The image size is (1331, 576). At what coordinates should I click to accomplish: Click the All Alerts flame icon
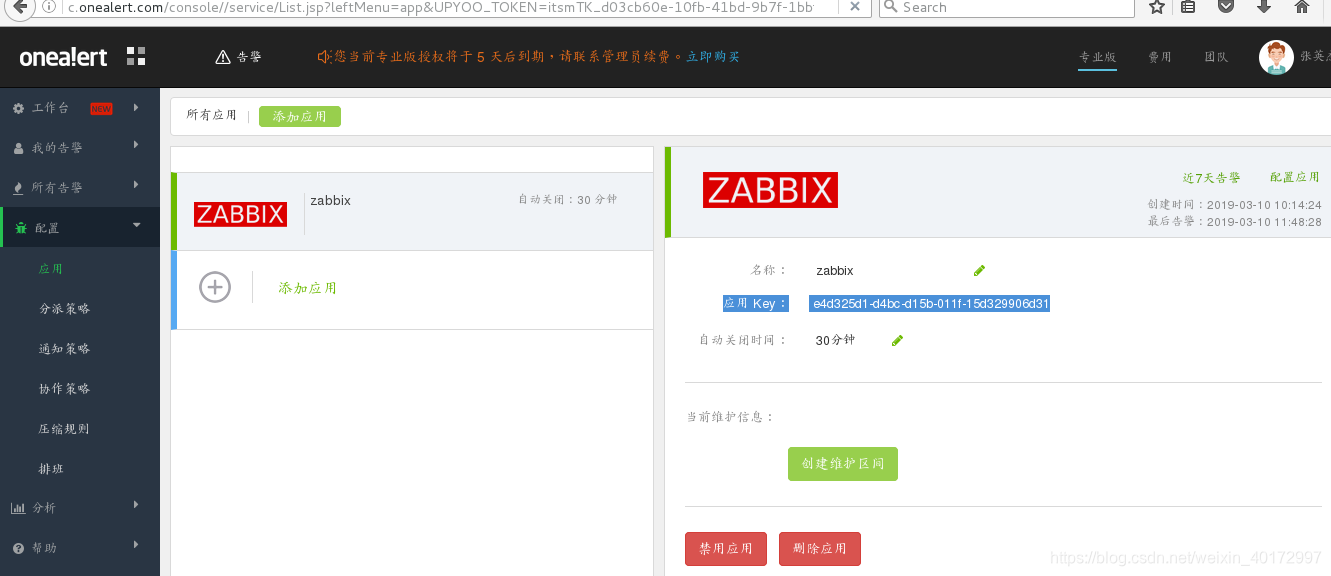coord(19,188)
